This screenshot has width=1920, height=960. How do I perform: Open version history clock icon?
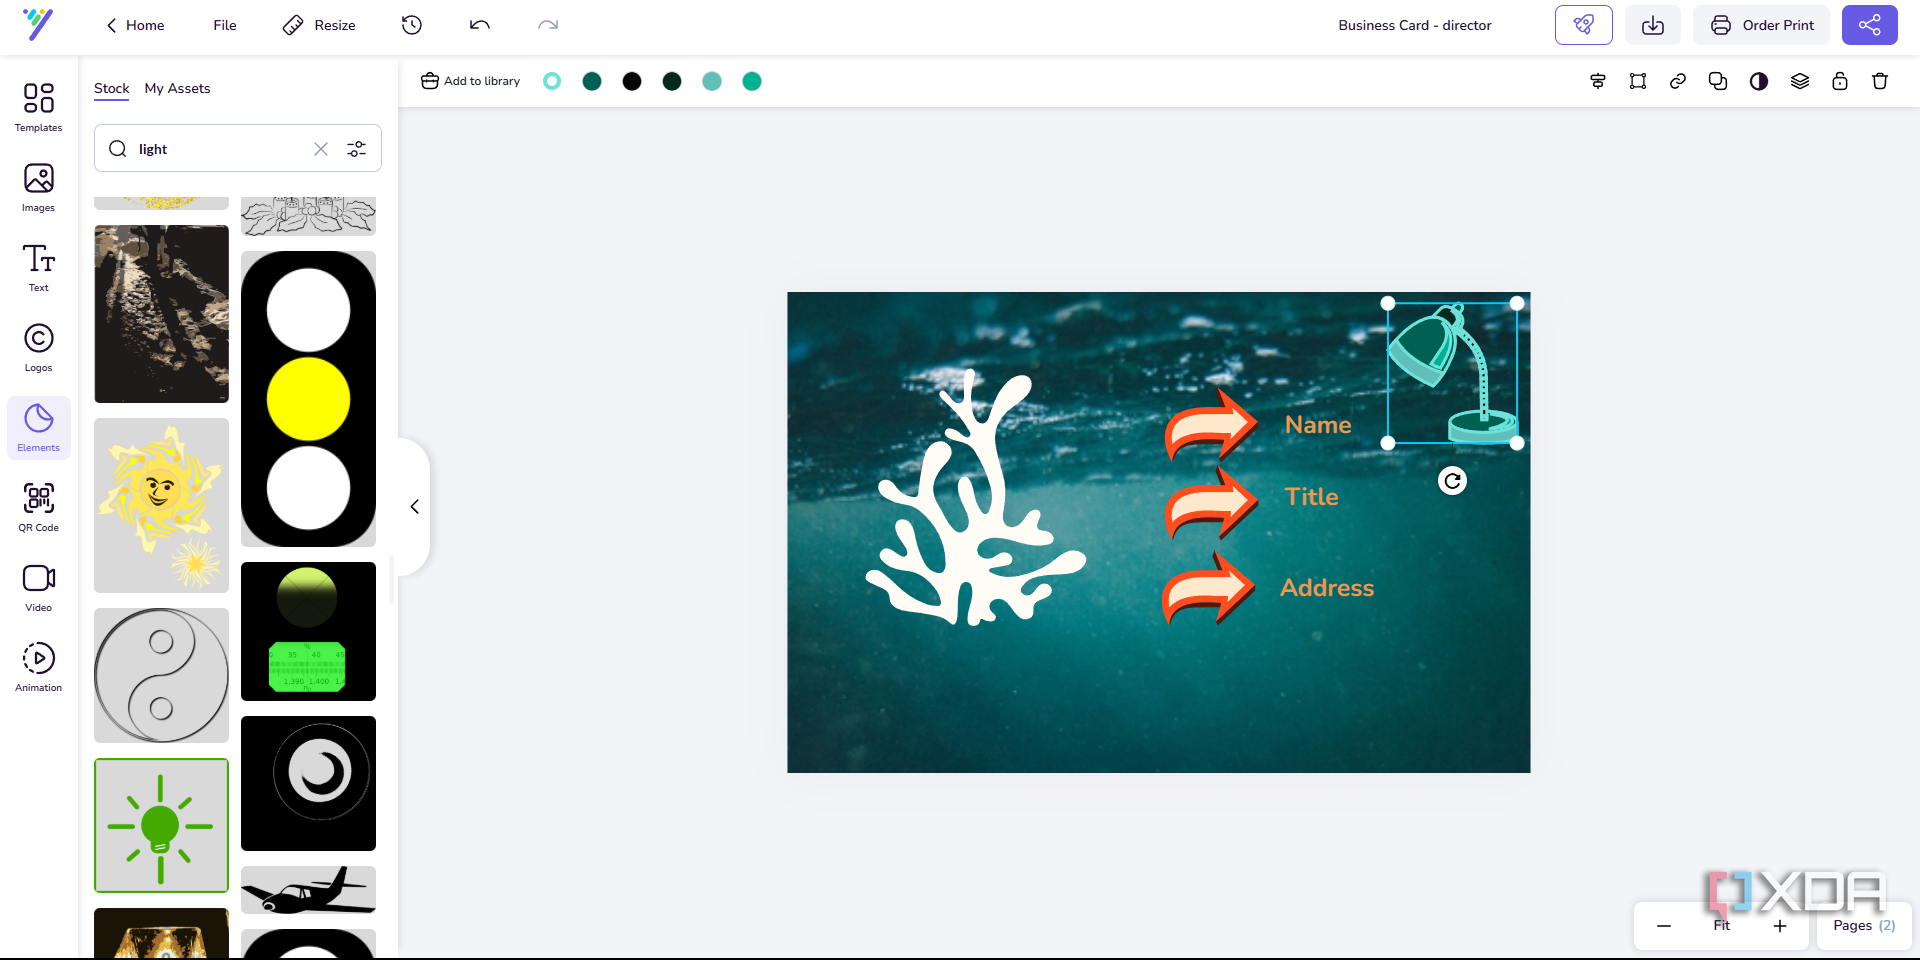(412, 25)
